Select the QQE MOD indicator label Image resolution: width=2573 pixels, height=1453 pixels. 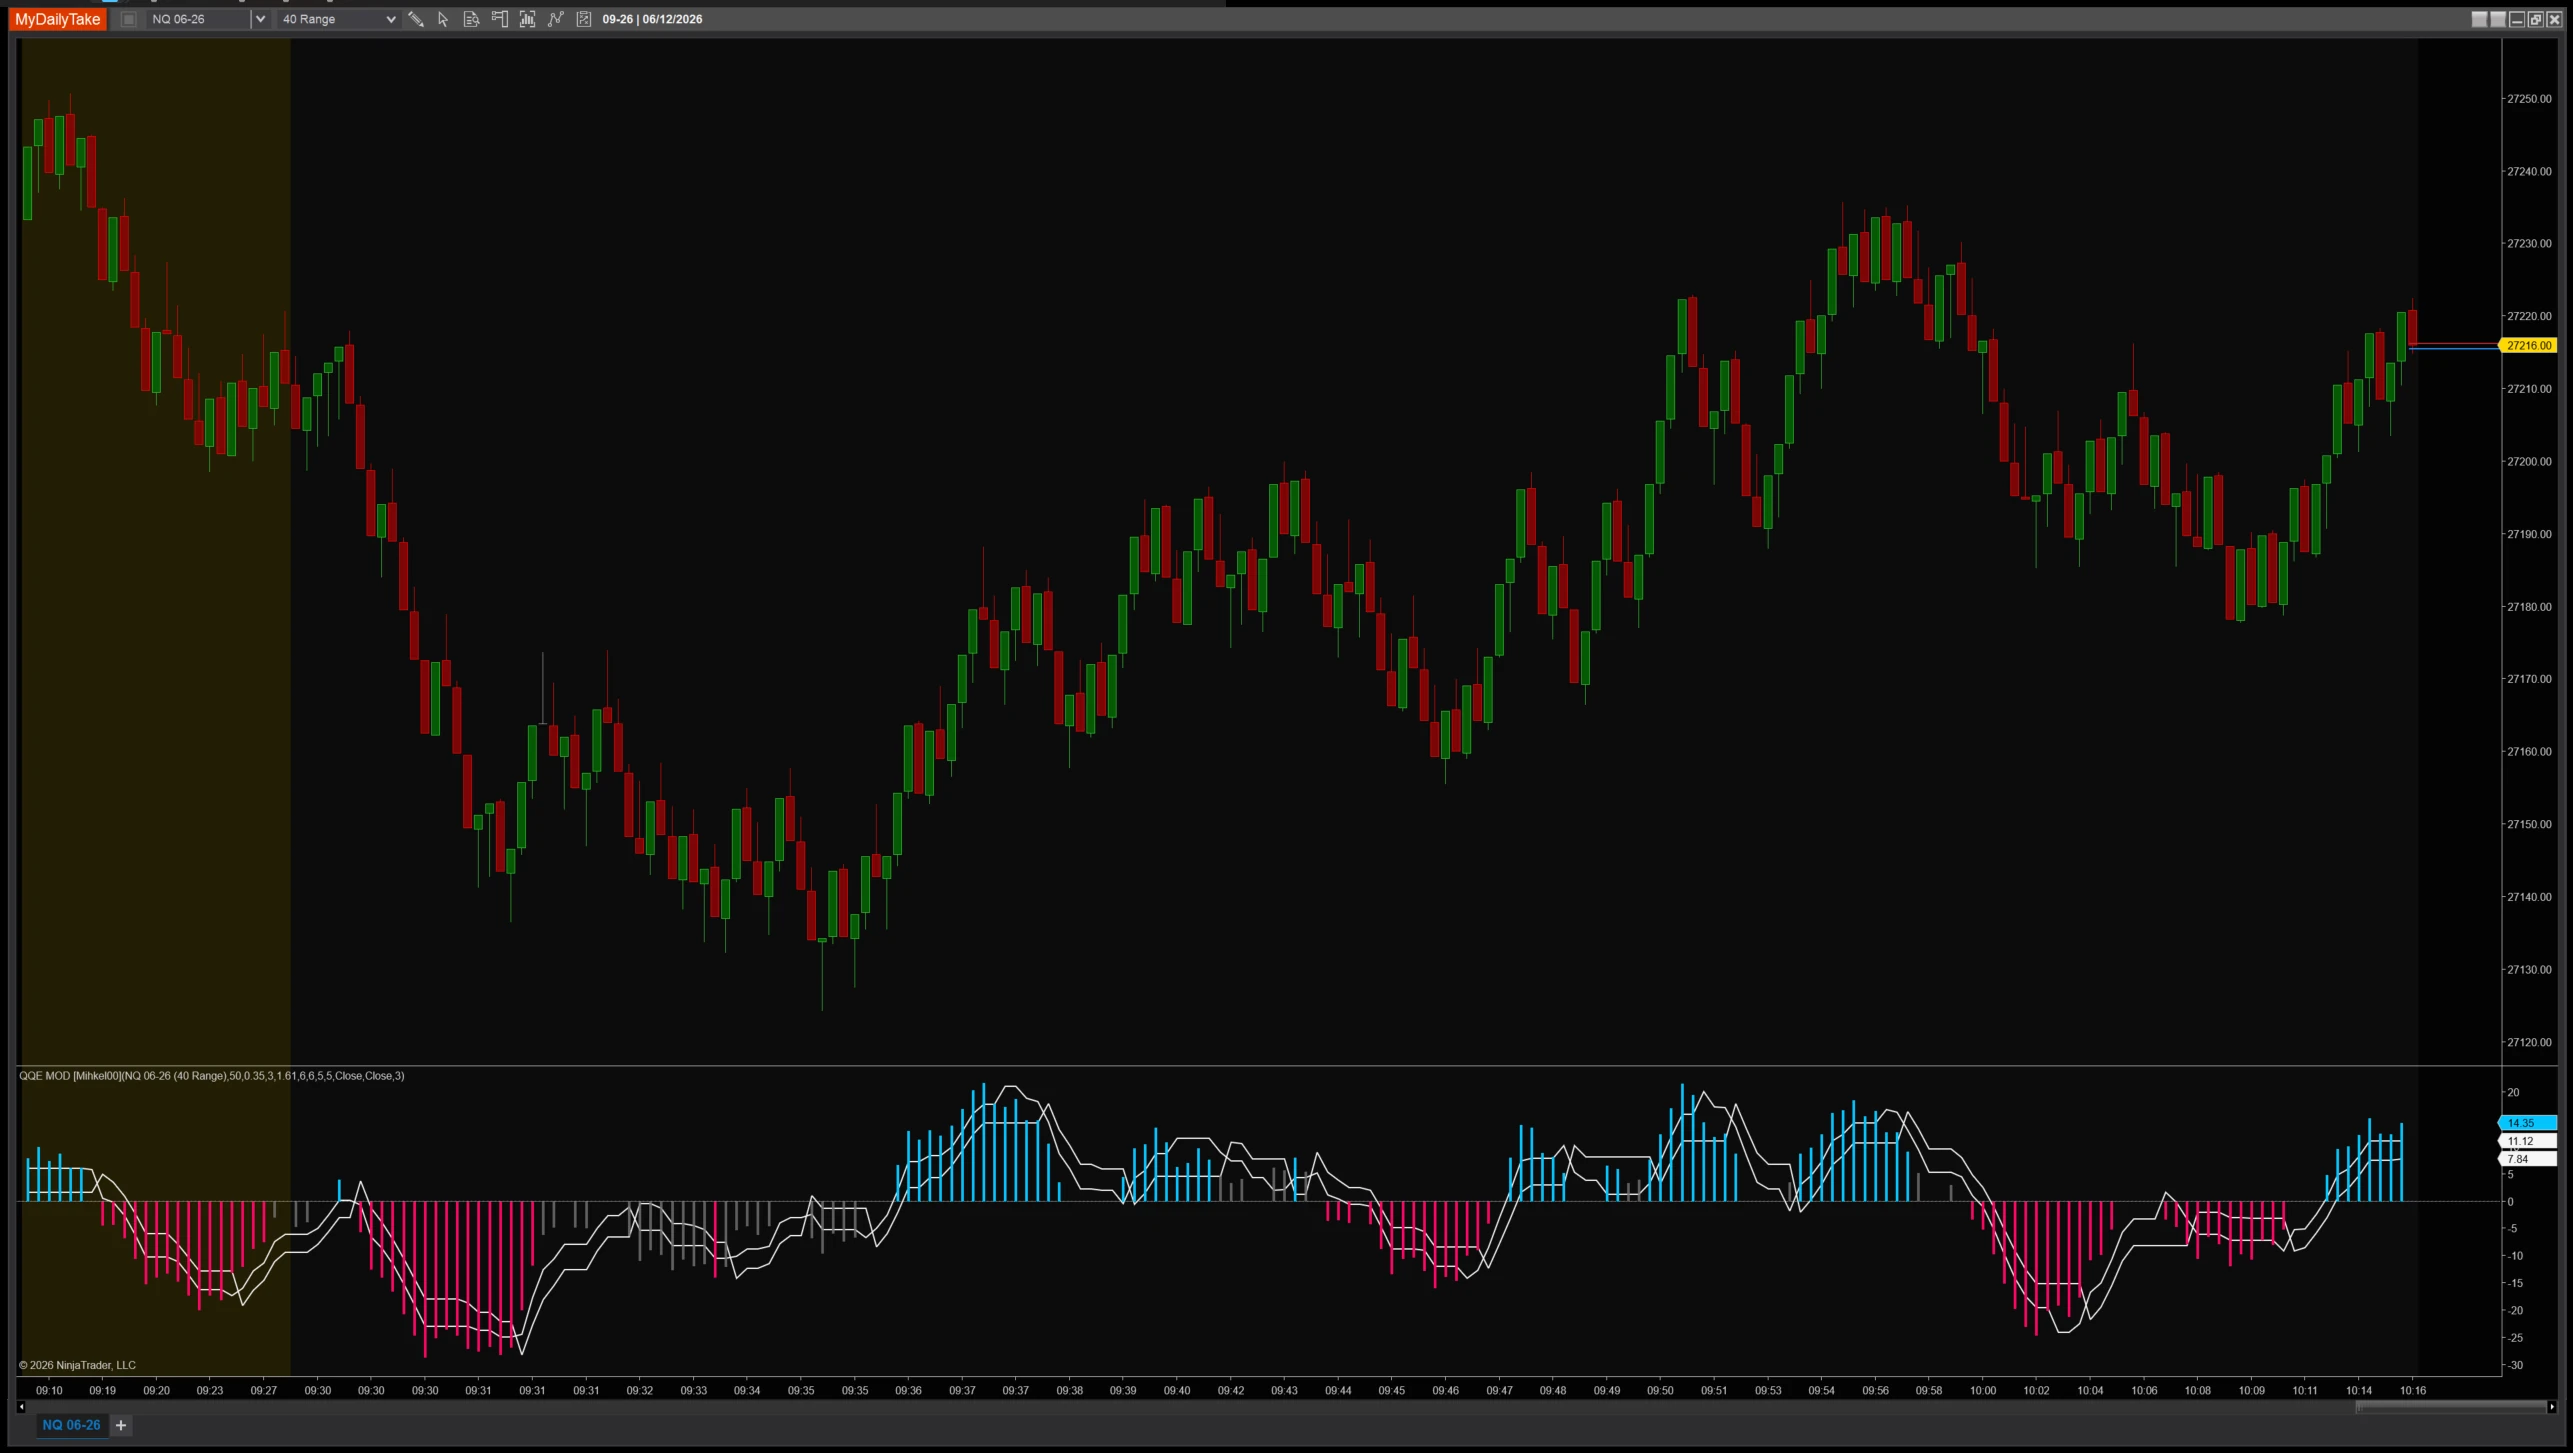(x=212, y=1076)
